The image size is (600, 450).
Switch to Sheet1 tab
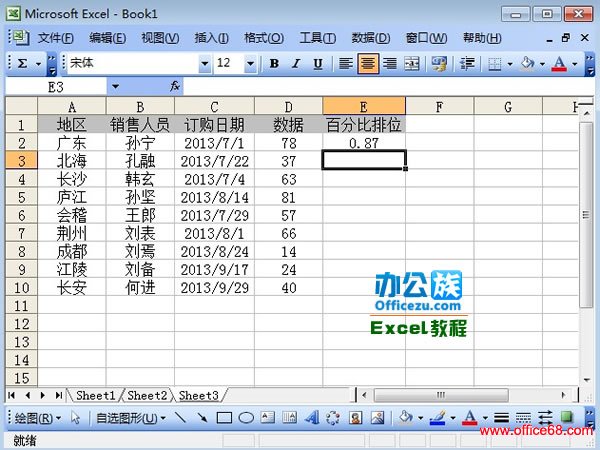95,395
